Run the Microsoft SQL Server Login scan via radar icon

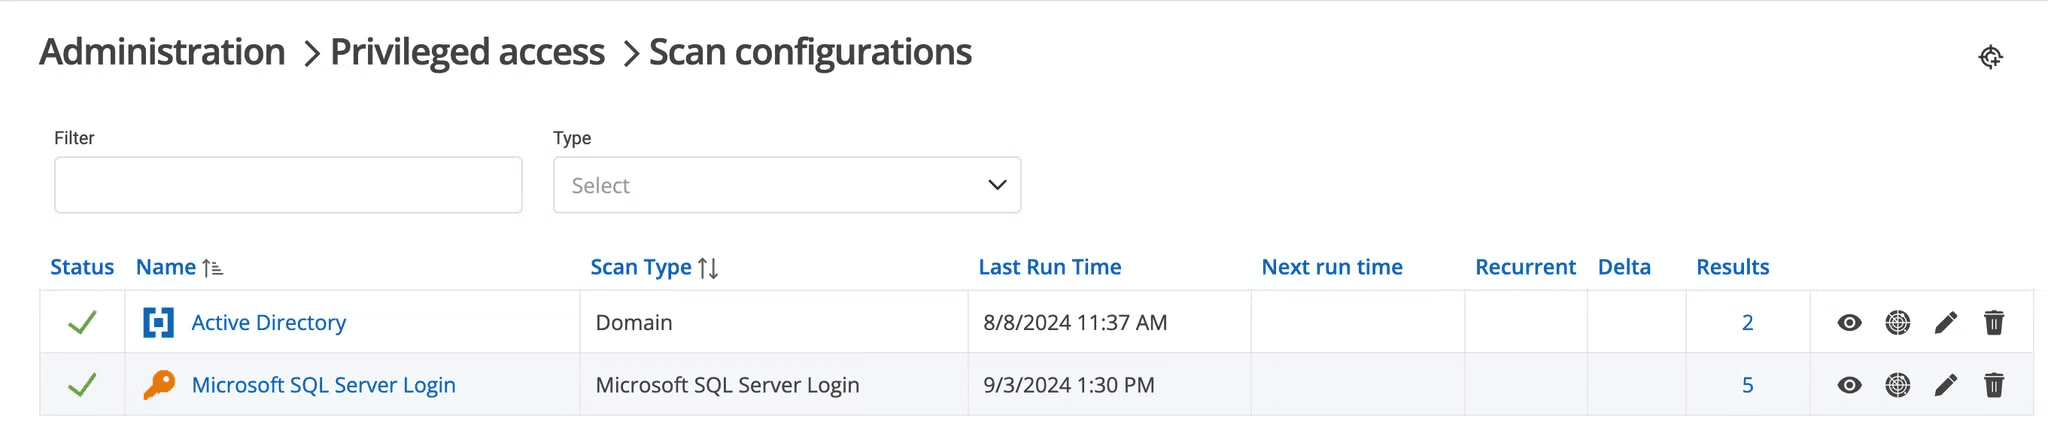1897,385
